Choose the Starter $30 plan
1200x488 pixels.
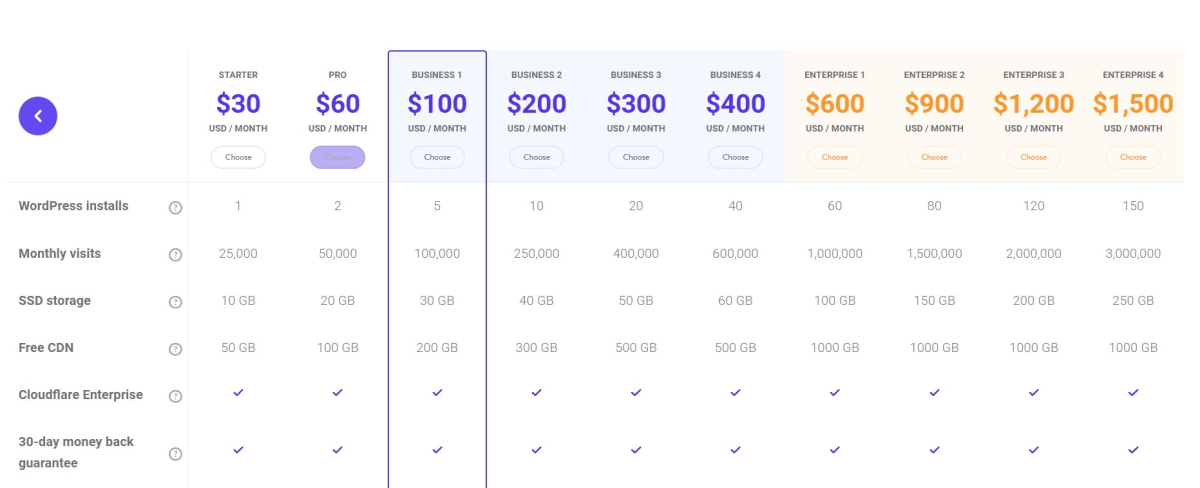(x=238, y=157)
